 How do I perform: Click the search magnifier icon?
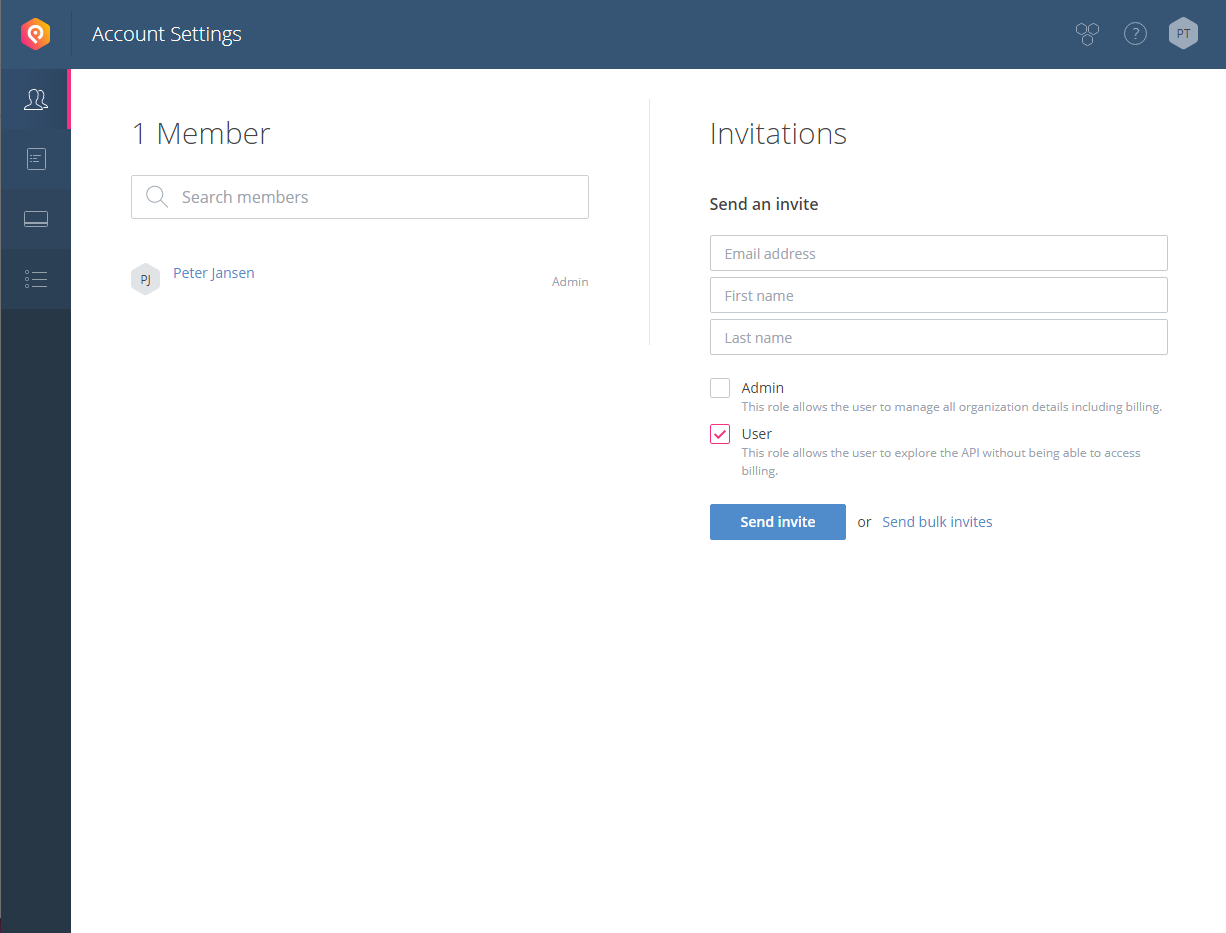[157, 197]
